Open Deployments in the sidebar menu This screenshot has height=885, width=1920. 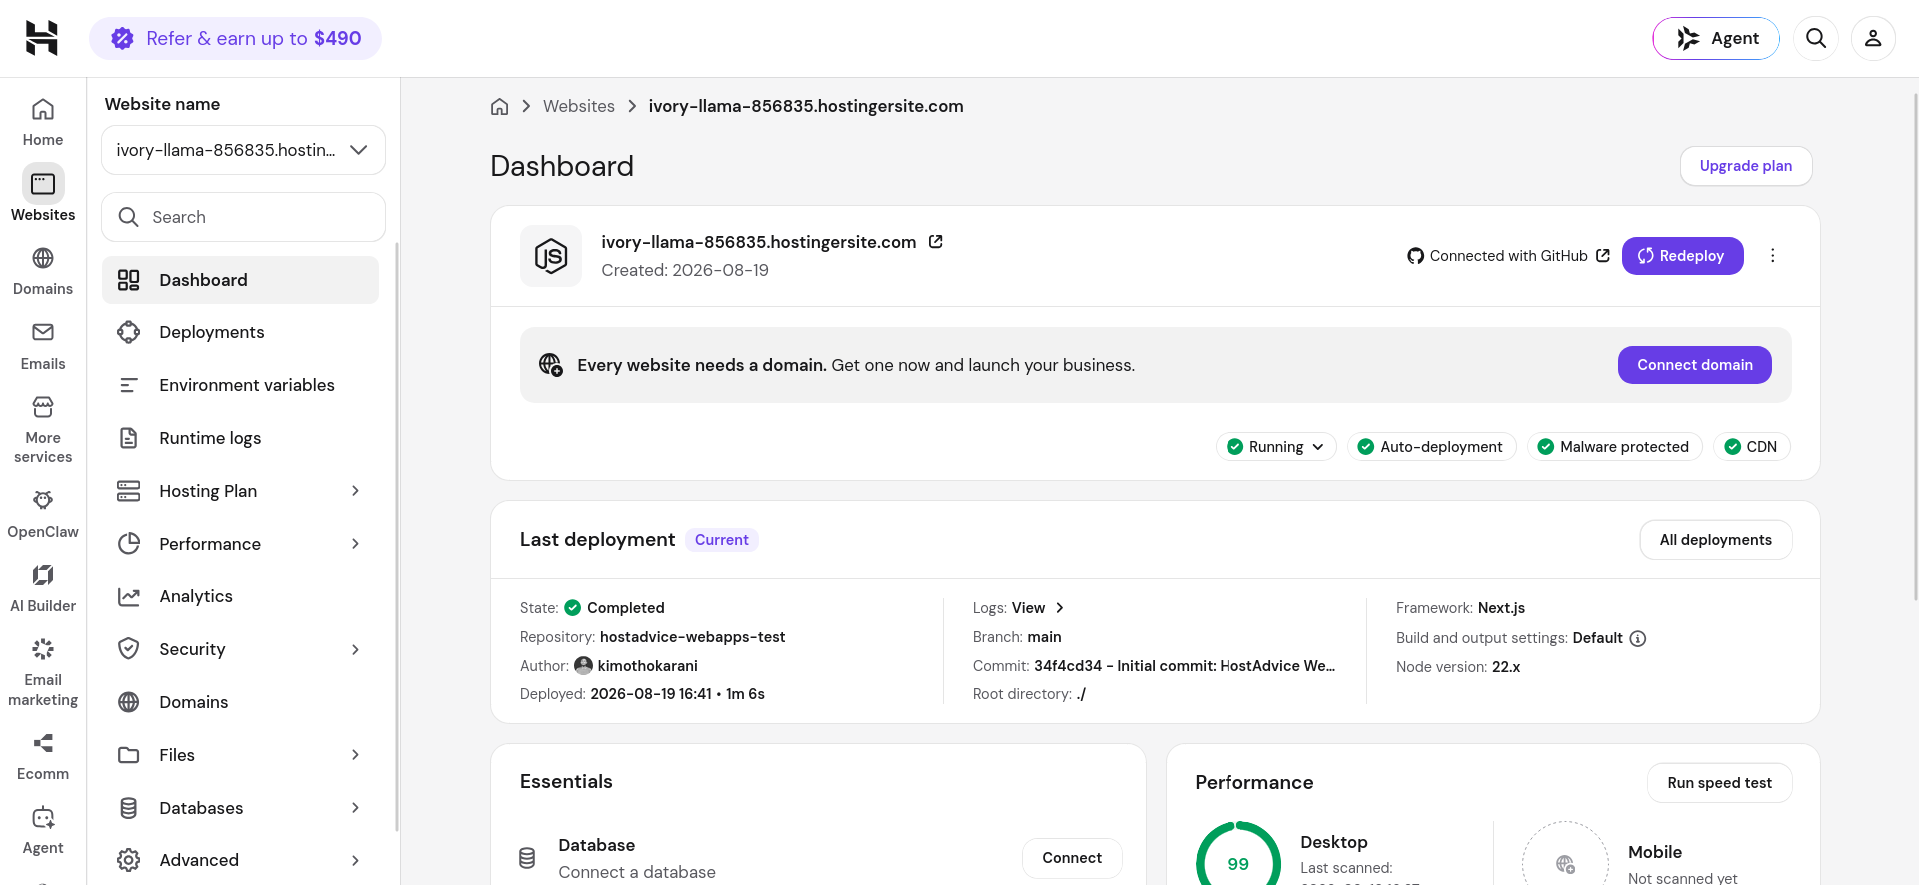coord(240,332)
